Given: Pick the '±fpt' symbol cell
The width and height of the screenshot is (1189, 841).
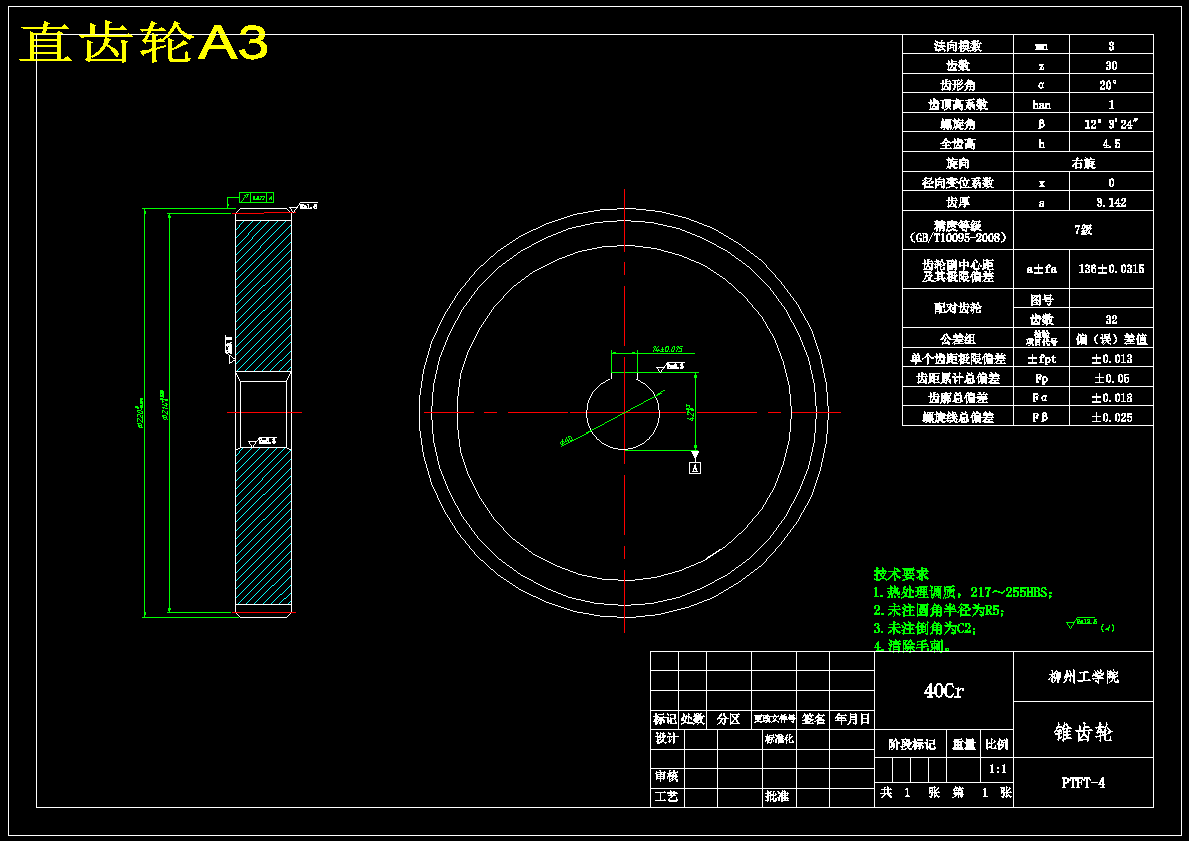Looking at the screenshot, I should [x=1041, y=359].
